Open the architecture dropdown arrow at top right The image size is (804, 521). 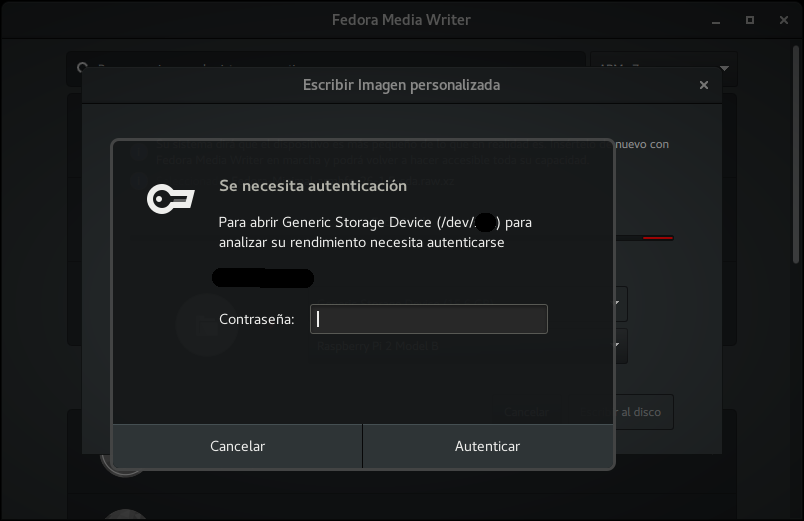click(724, 68)
